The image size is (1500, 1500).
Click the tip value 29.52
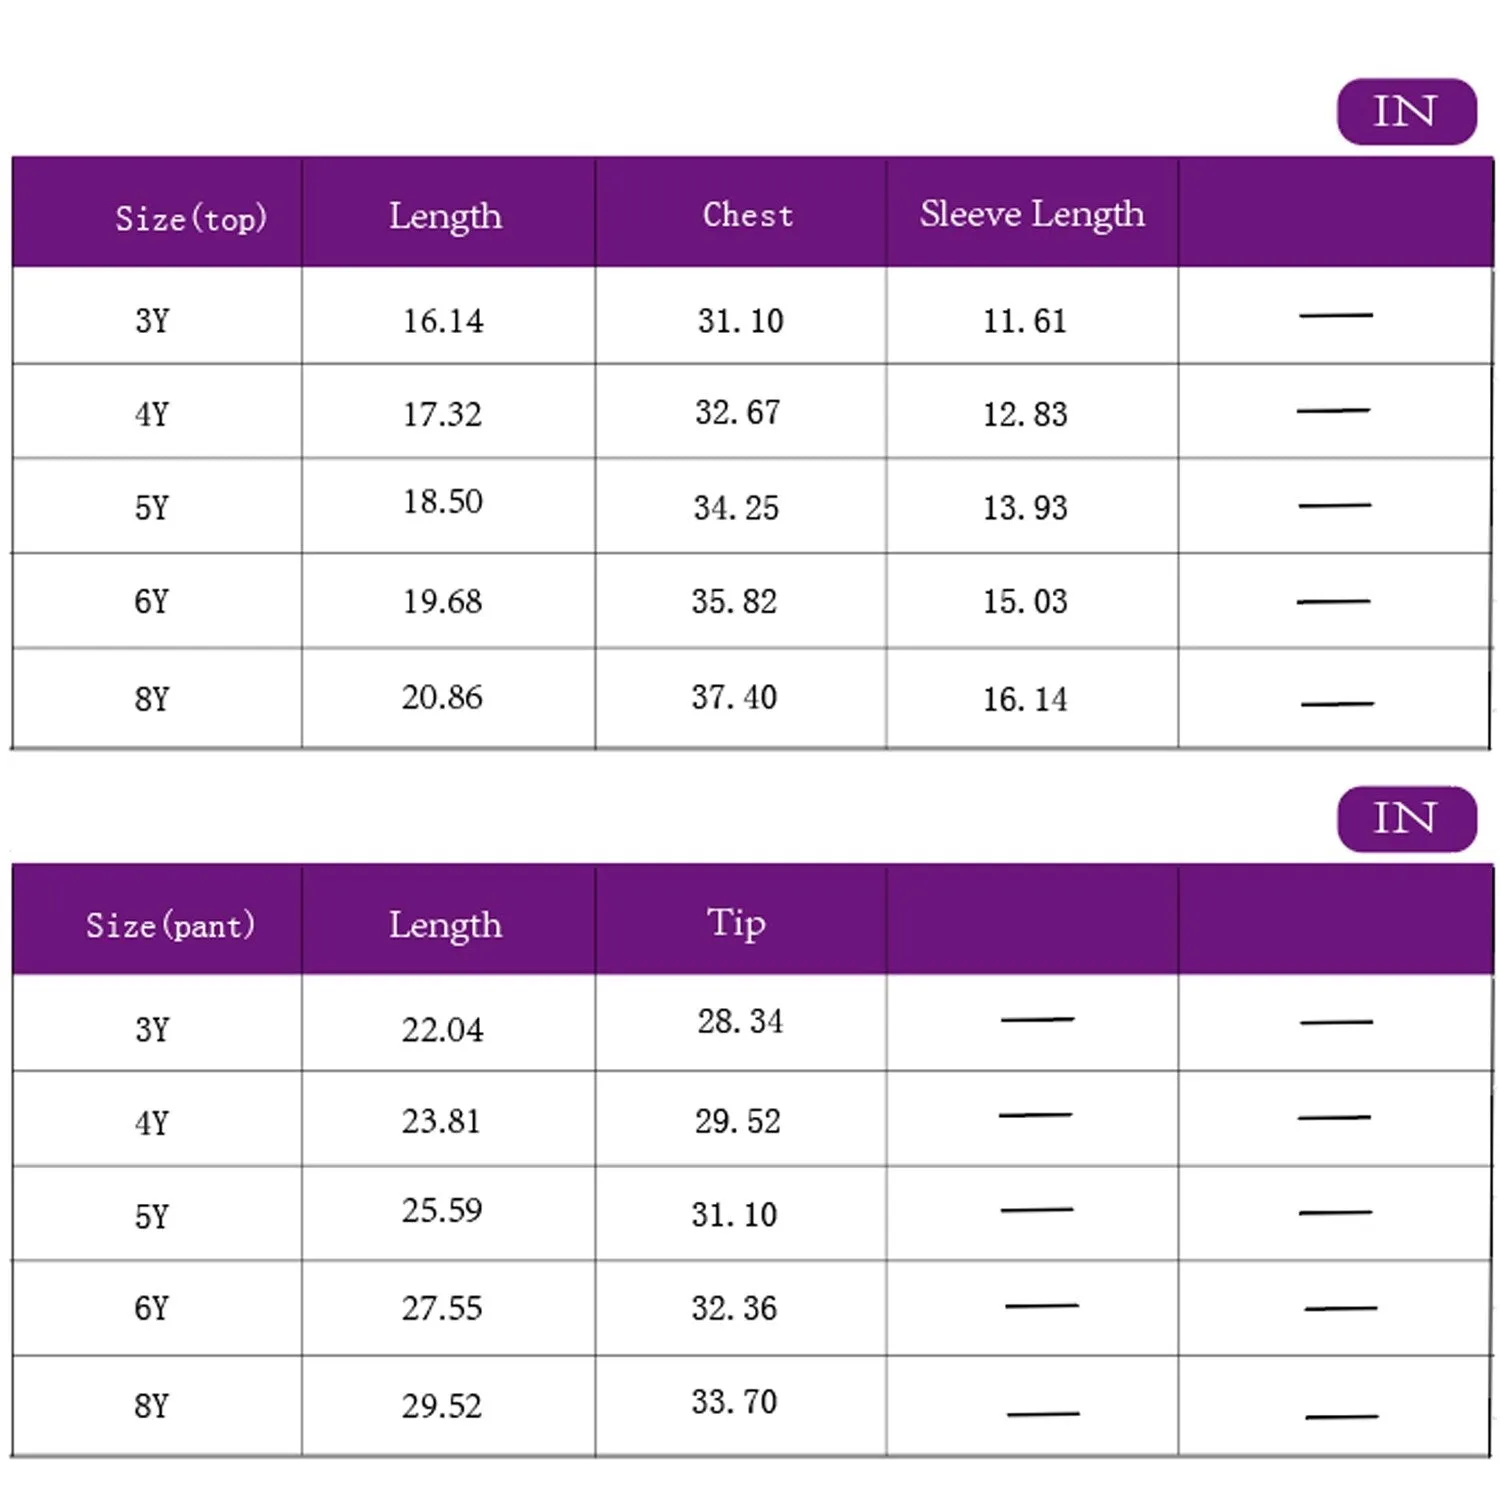click(737, 1121)
